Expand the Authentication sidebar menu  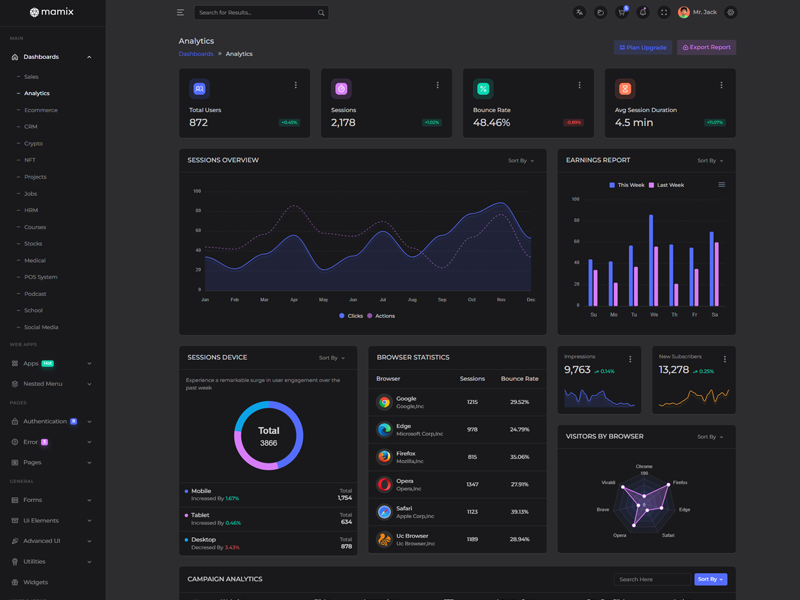pyautogui.click(x=50, y=421)
